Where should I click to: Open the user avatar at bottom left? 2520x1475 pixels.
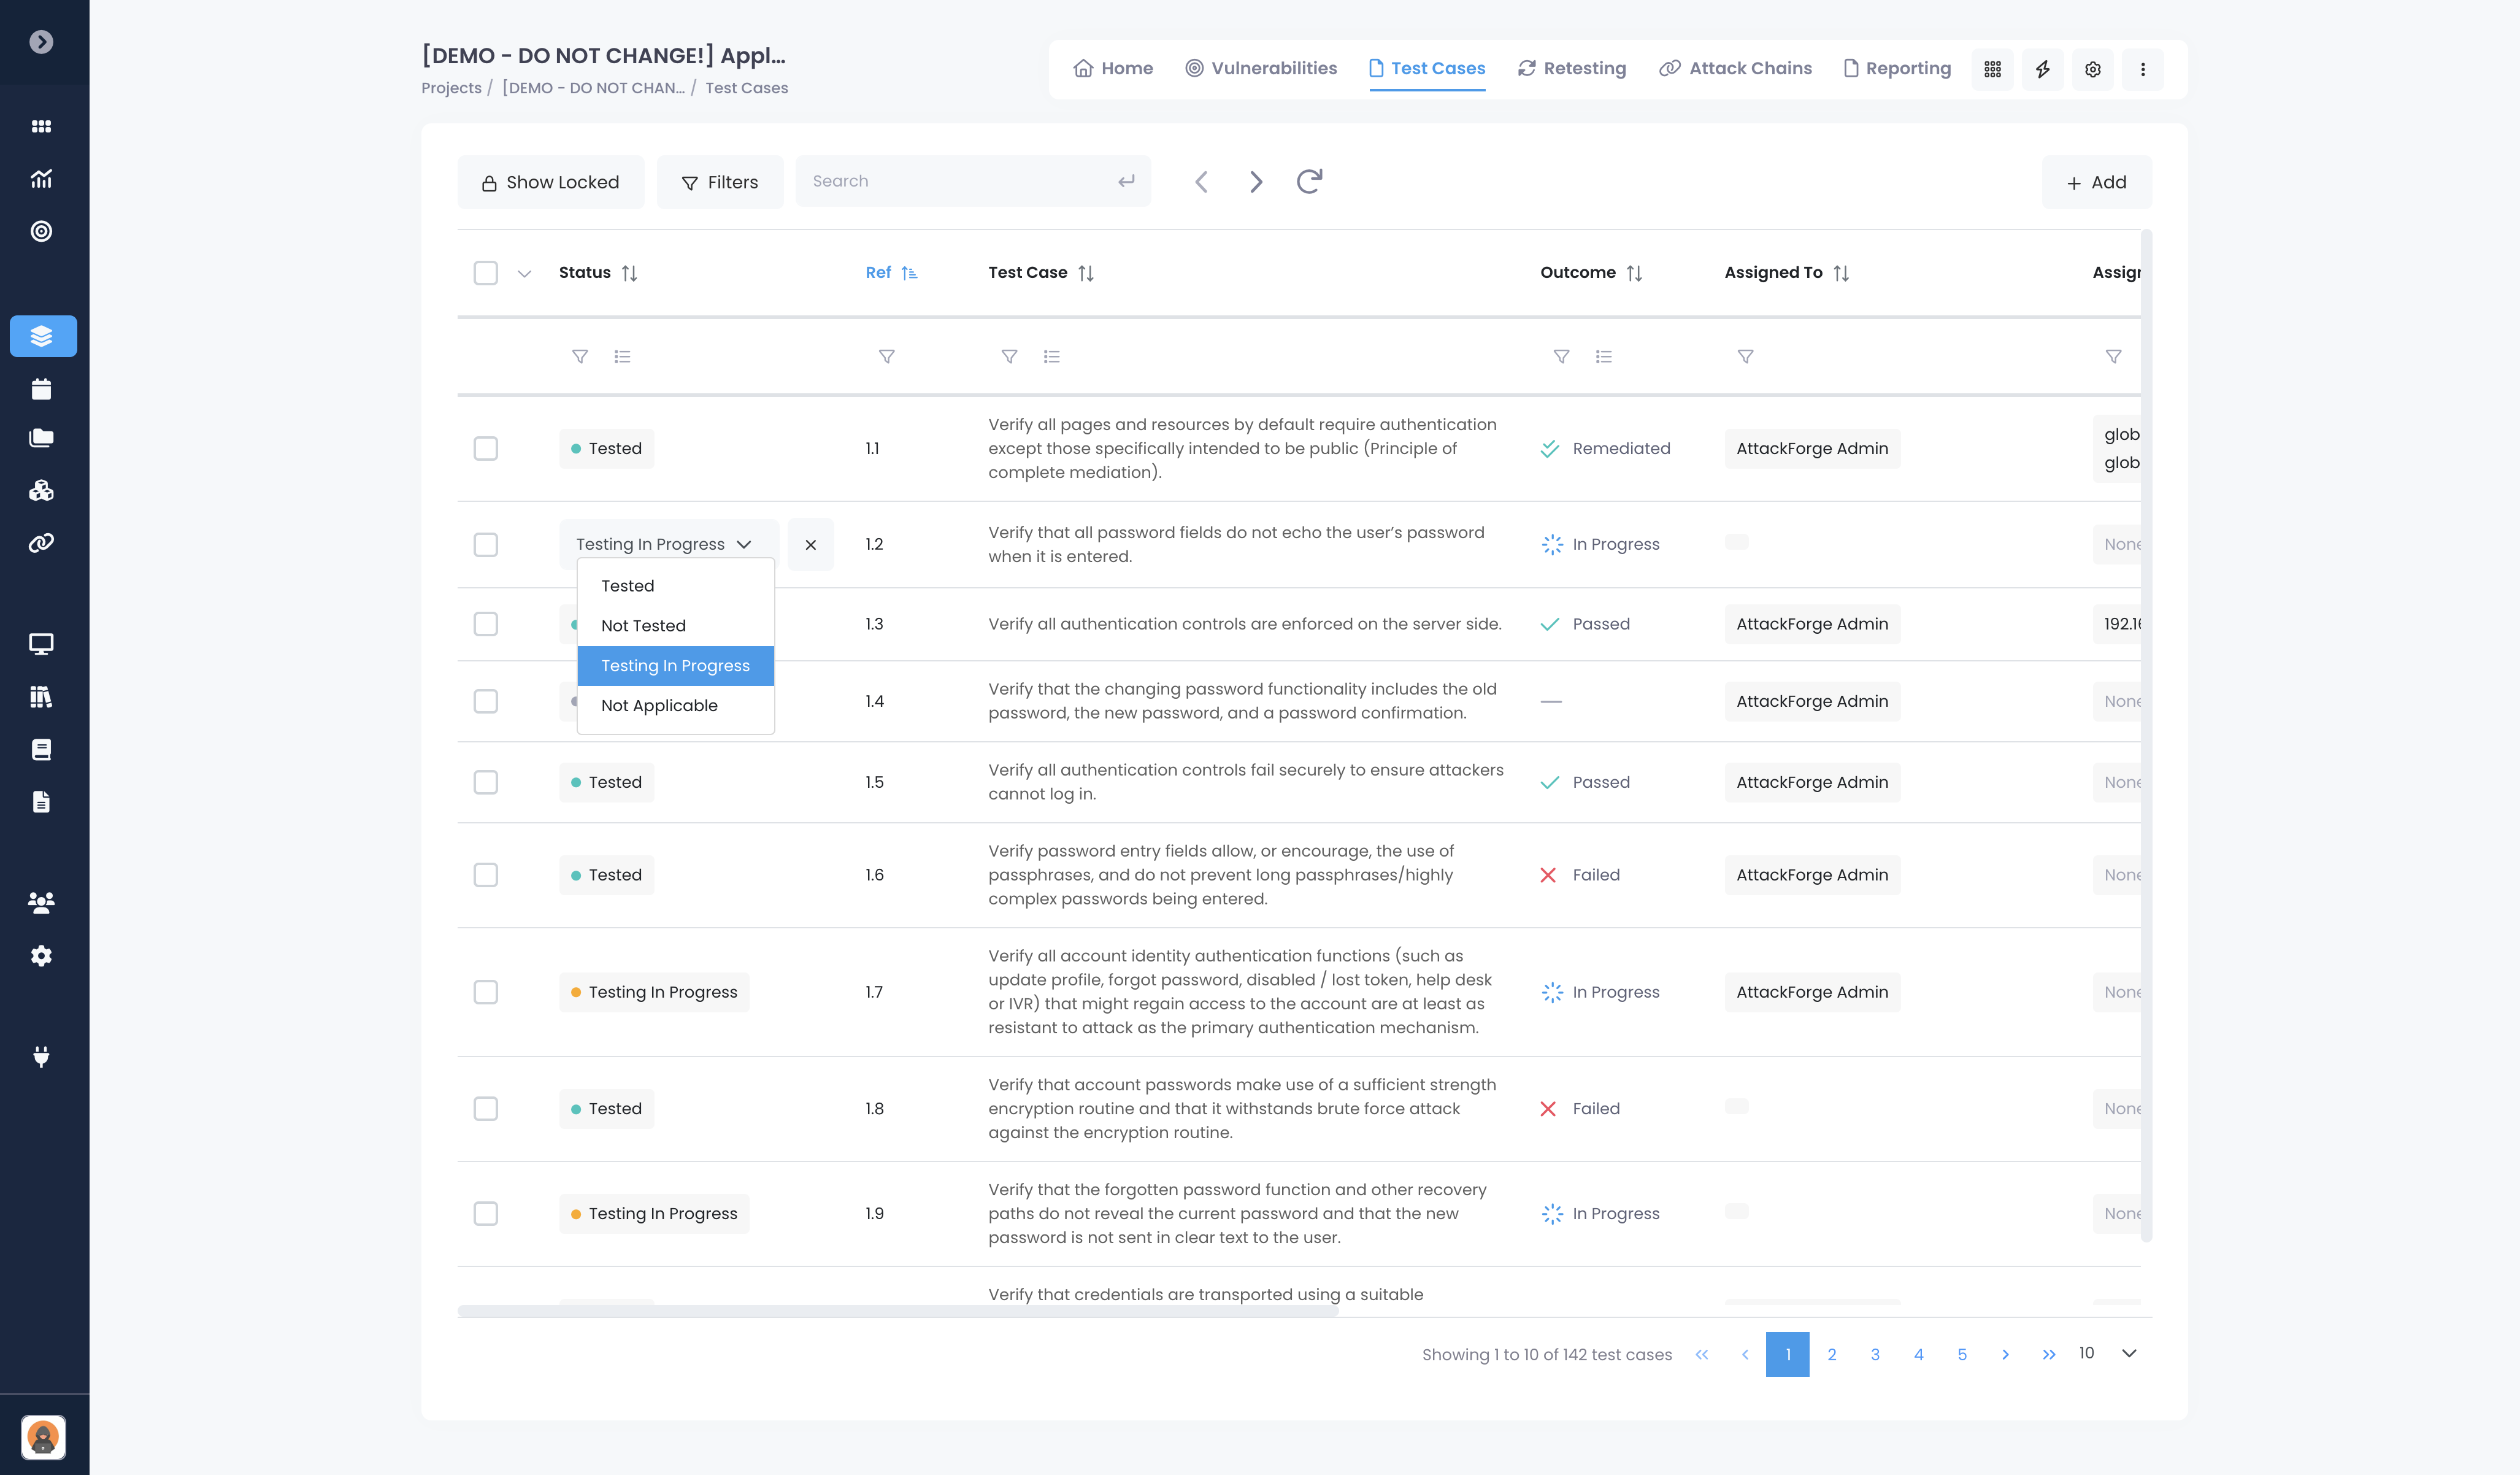(43, 1437)
